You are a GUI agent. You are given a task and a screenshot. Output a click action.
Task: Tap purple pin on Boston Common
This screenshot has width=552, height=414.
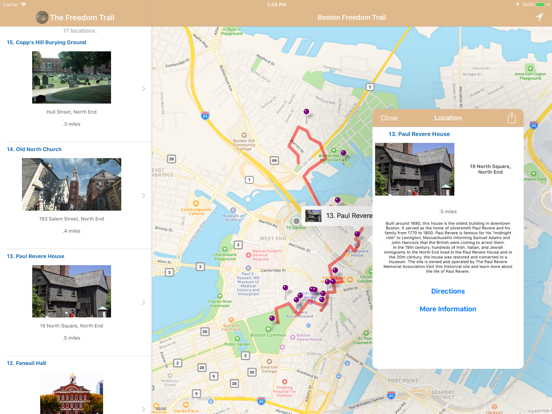coord(272,319)
